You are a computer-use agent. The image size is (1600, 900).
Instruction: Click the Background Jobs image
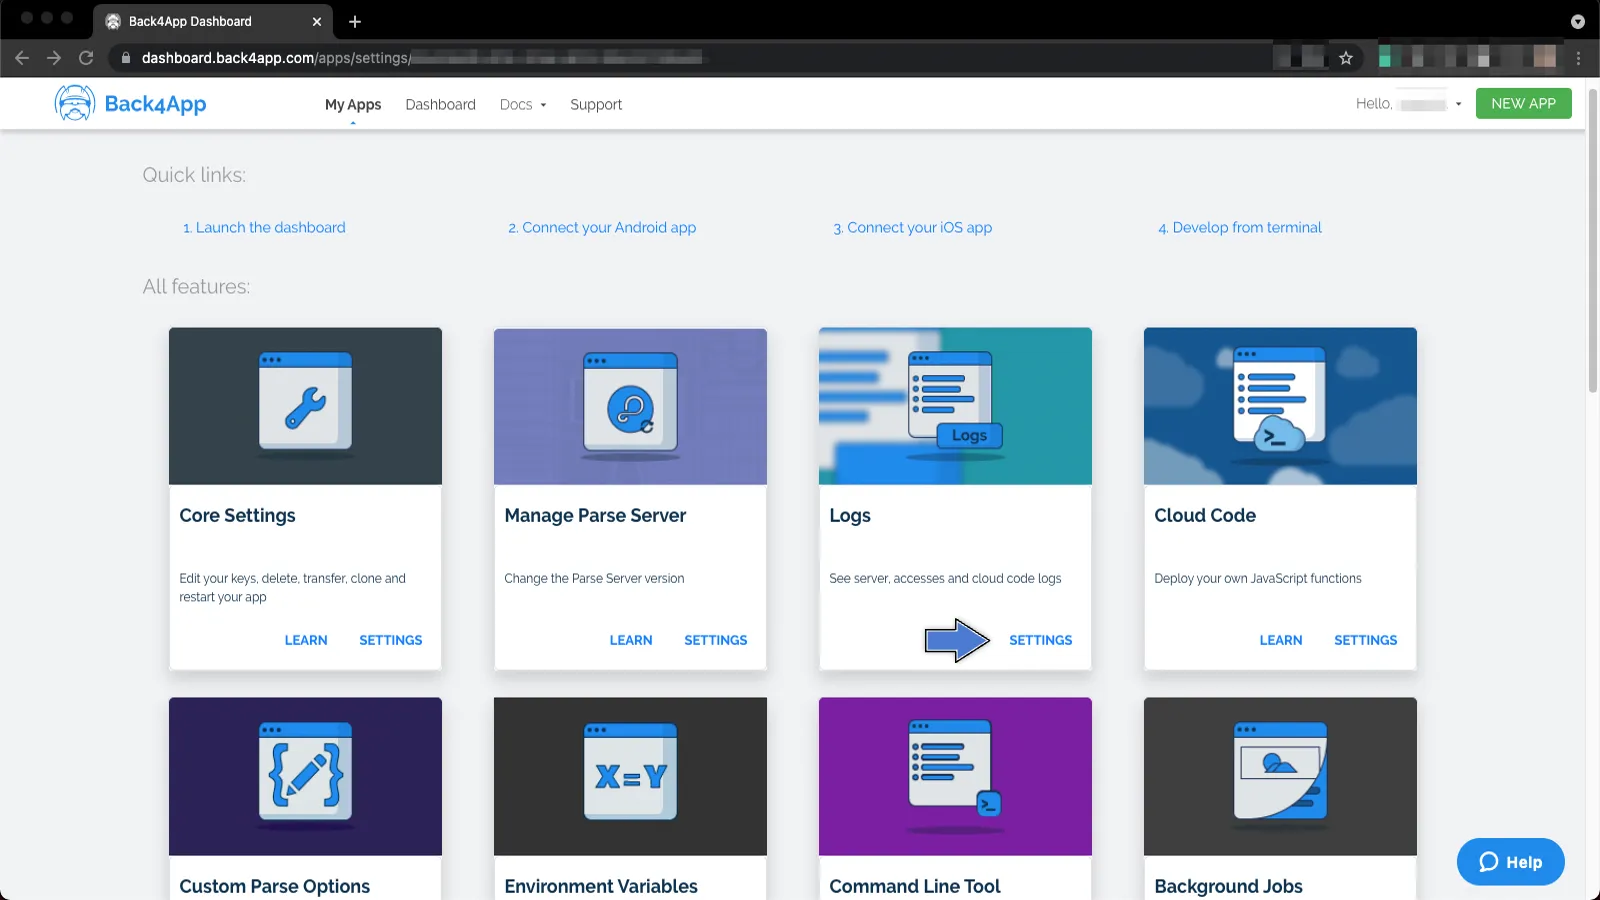1280,776
